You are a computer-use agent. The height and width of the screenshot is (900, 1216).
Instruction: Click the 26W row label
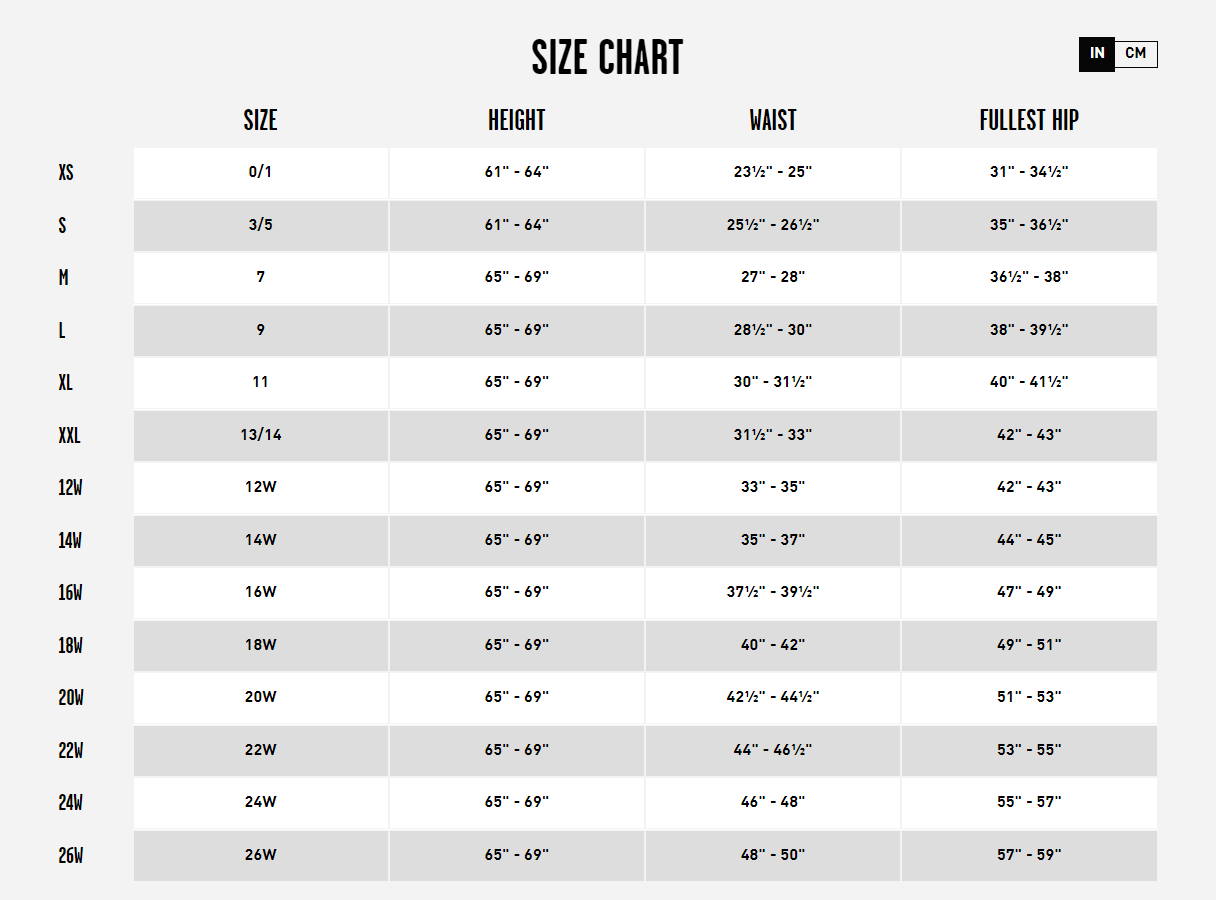[70, 856]
